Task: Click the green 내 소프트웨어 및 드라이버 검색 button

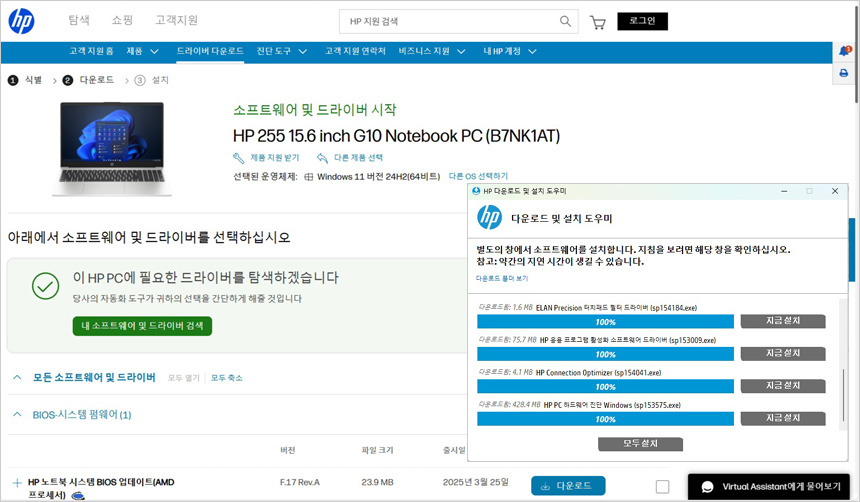Action: click(x=142, y=326)
